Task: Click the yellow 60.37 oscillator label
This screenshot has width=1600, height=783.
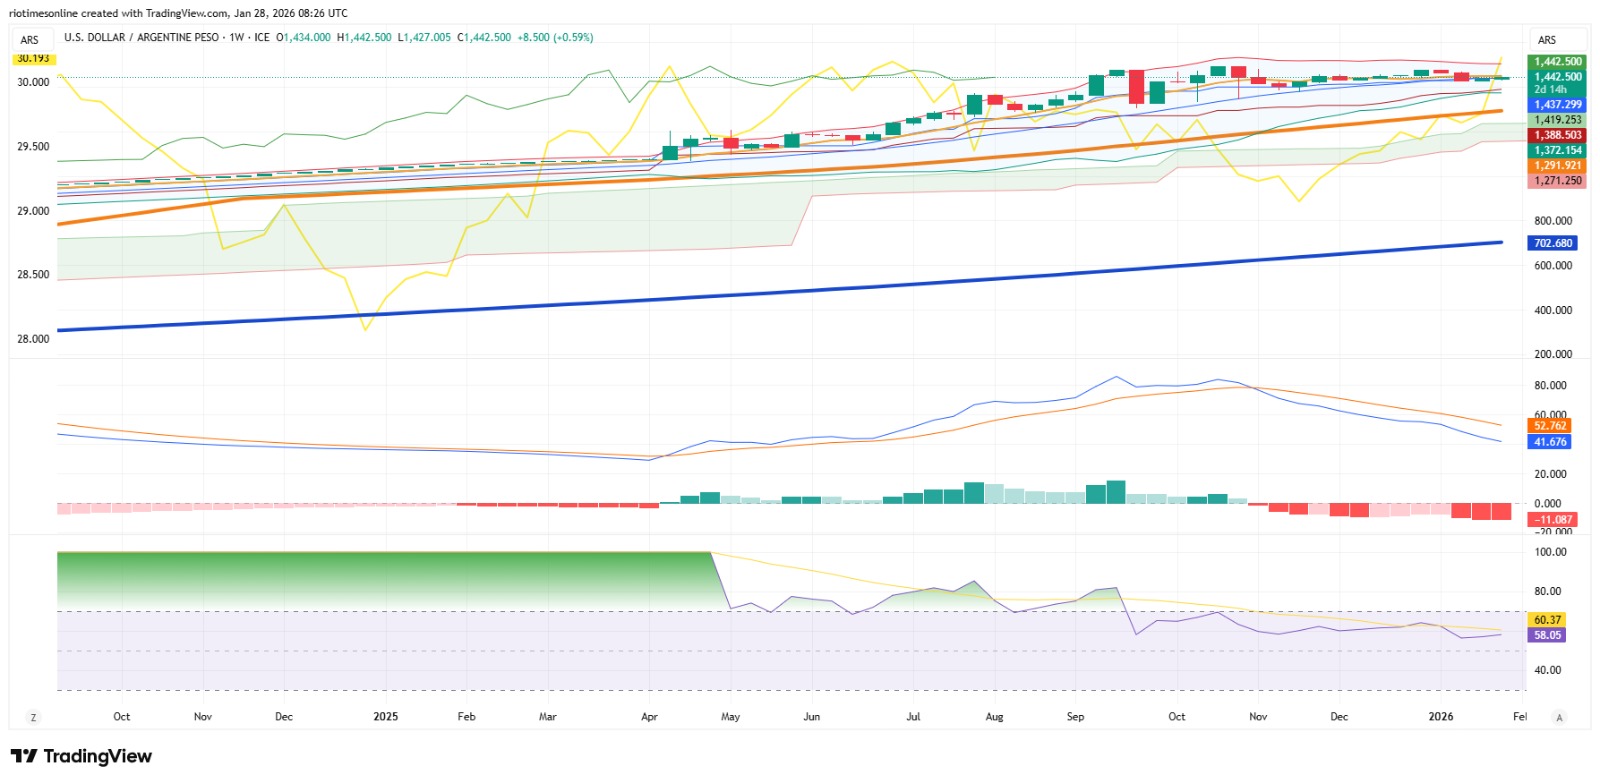Action: coord(1547,620)
